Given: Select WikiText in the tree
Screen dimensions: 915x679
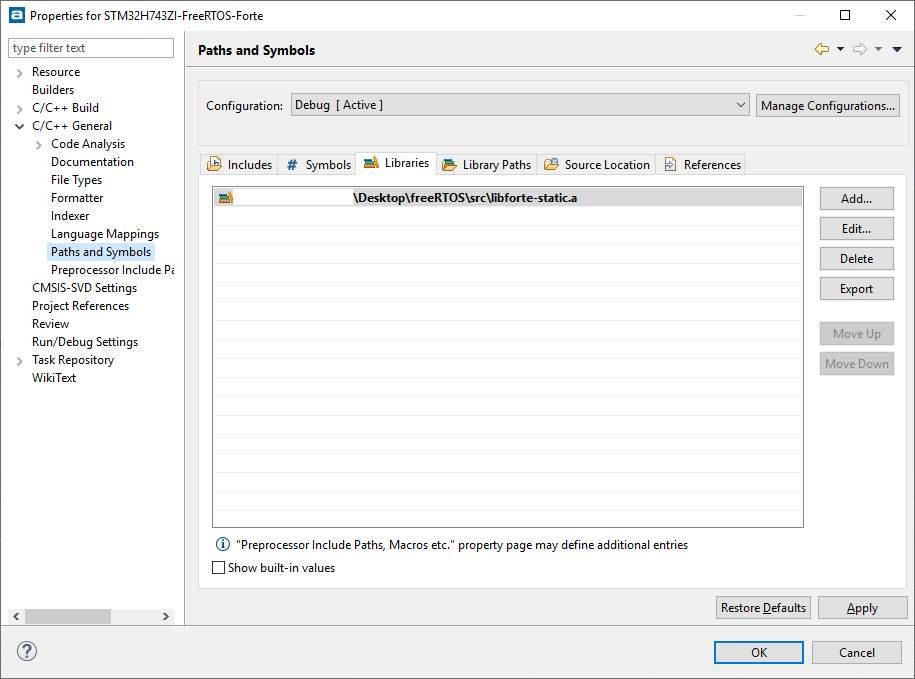Looking at the screenshot, I should click(54, 378).
